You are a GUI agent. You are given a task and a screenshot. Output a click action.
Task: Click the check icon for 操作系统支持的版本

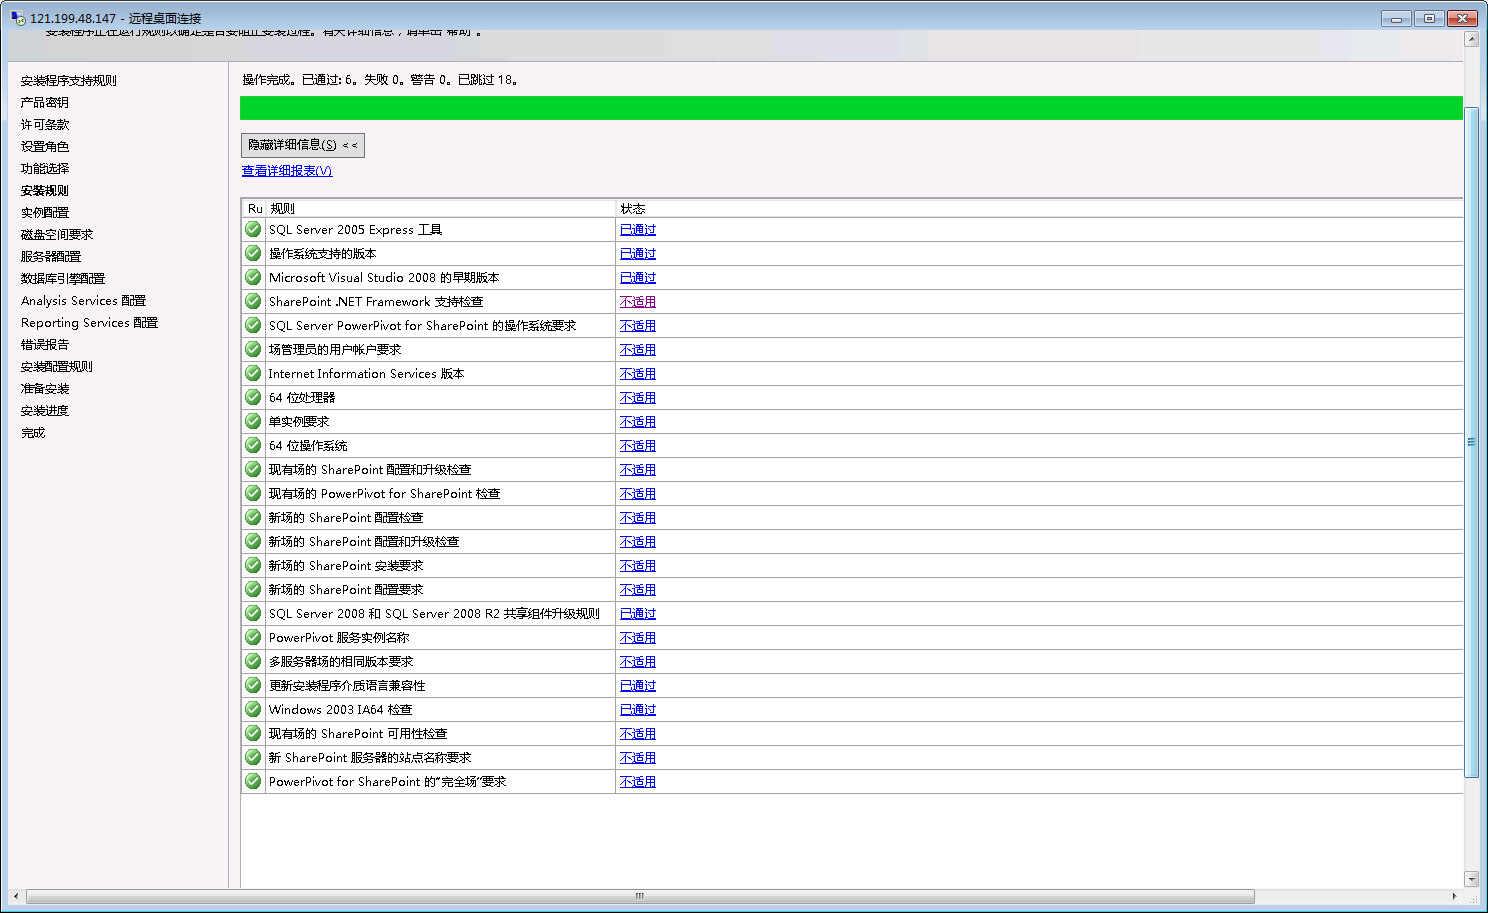click(x=253, y=253)
